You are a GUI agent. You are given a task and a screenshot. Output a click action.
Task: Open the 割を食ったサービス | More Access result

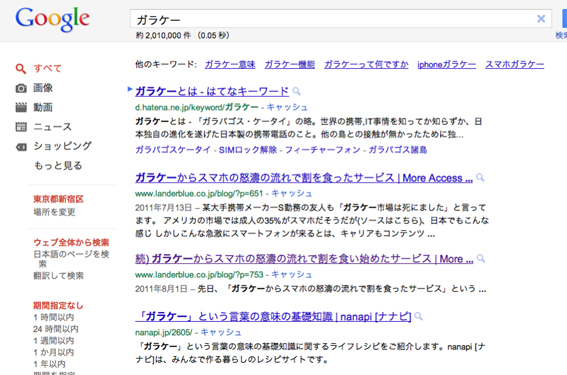tap(304, 178)
